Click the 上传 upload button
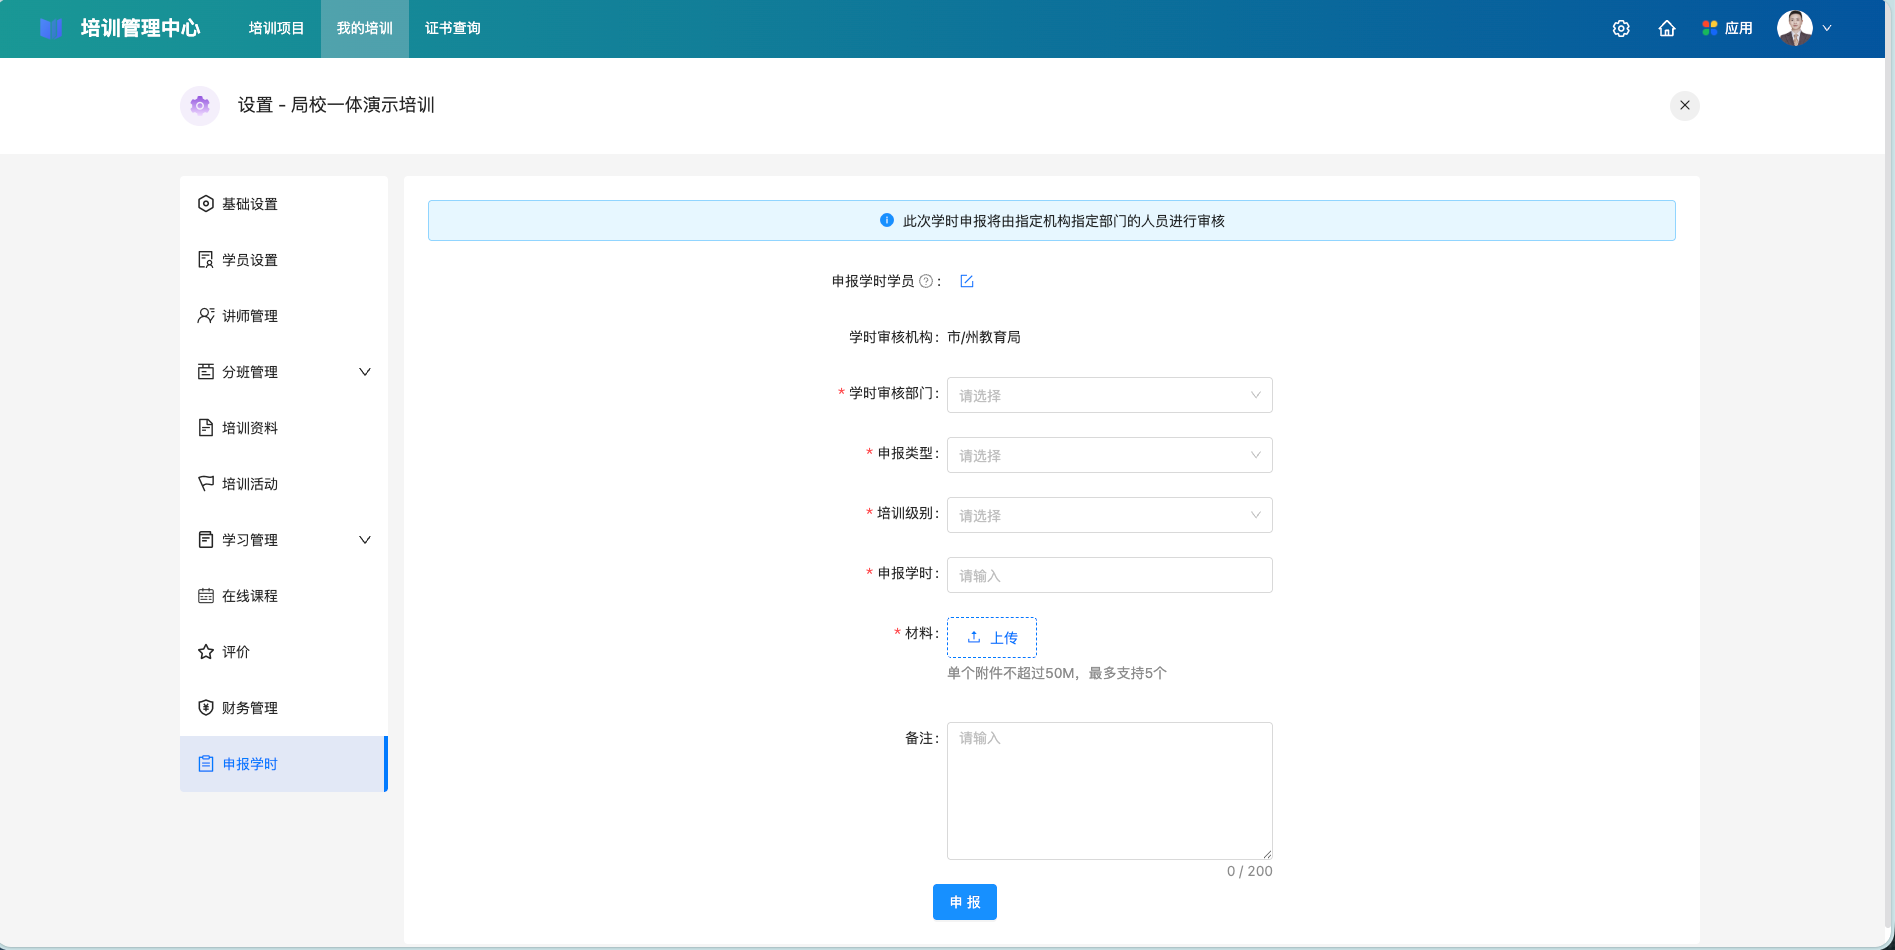The image size is (1895, 950). [x=991, y=637]
